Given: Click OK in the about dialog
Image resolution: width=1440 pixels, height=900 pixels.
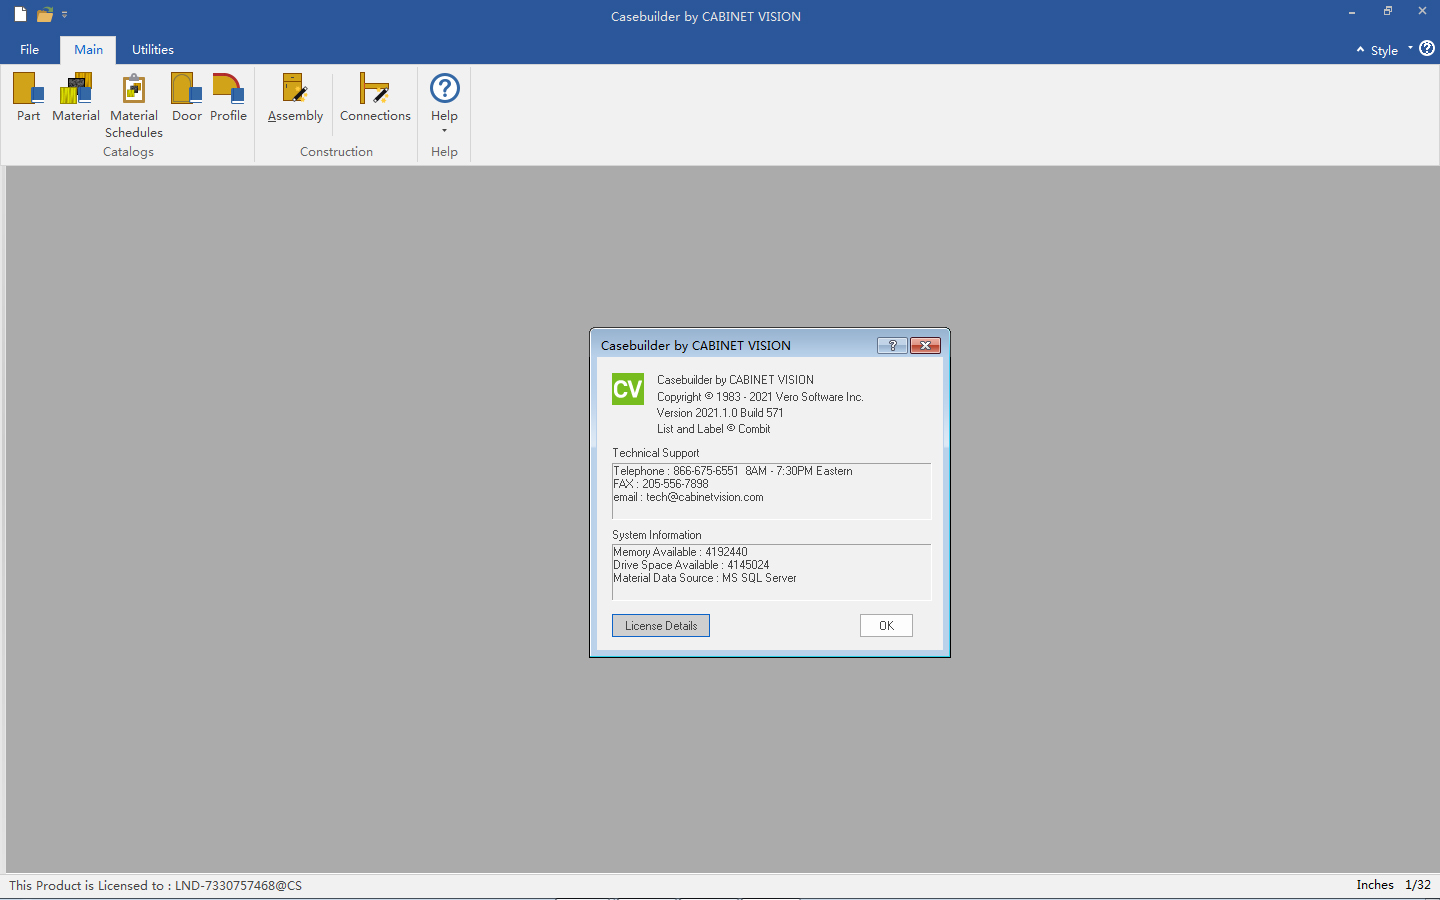Looking at the screenshot, I should (886, 626).
